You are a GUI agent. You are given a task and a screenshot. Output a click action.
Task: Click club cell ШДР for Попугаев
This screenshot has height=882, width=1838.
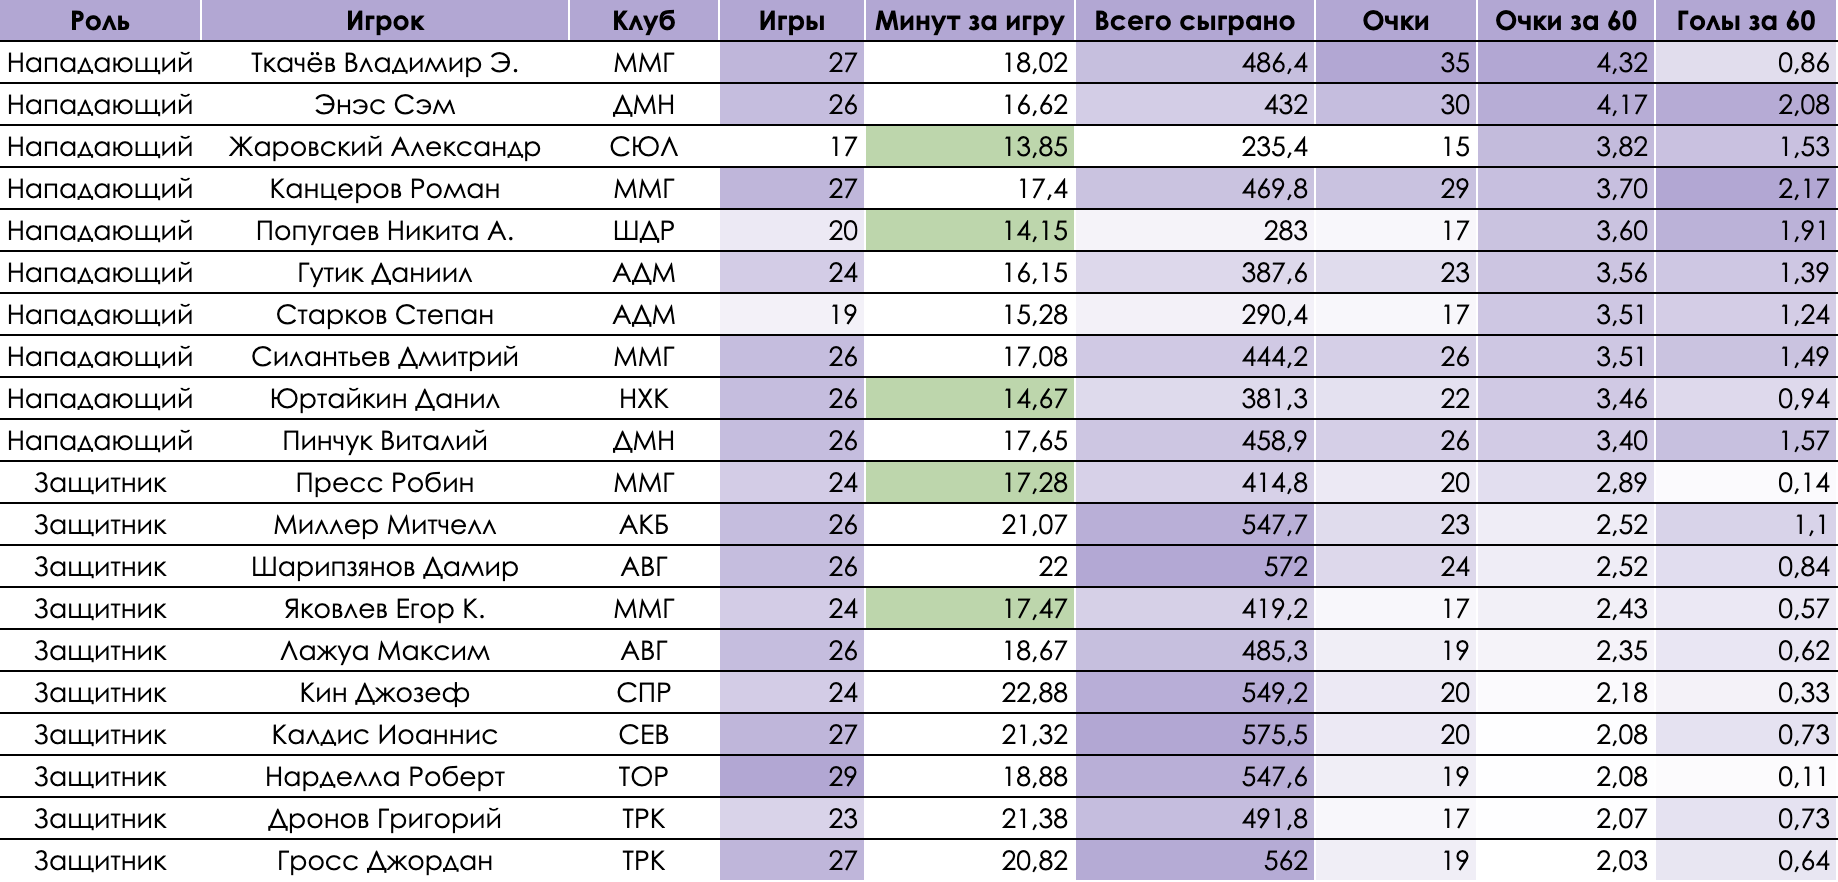[643, 231]
